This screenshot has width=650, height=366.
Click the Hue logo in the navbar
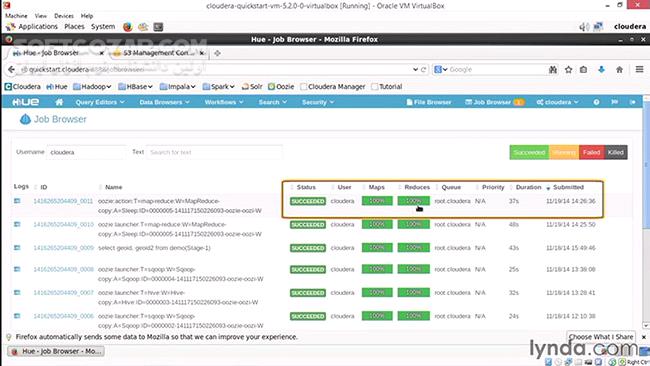click(25, 102)
